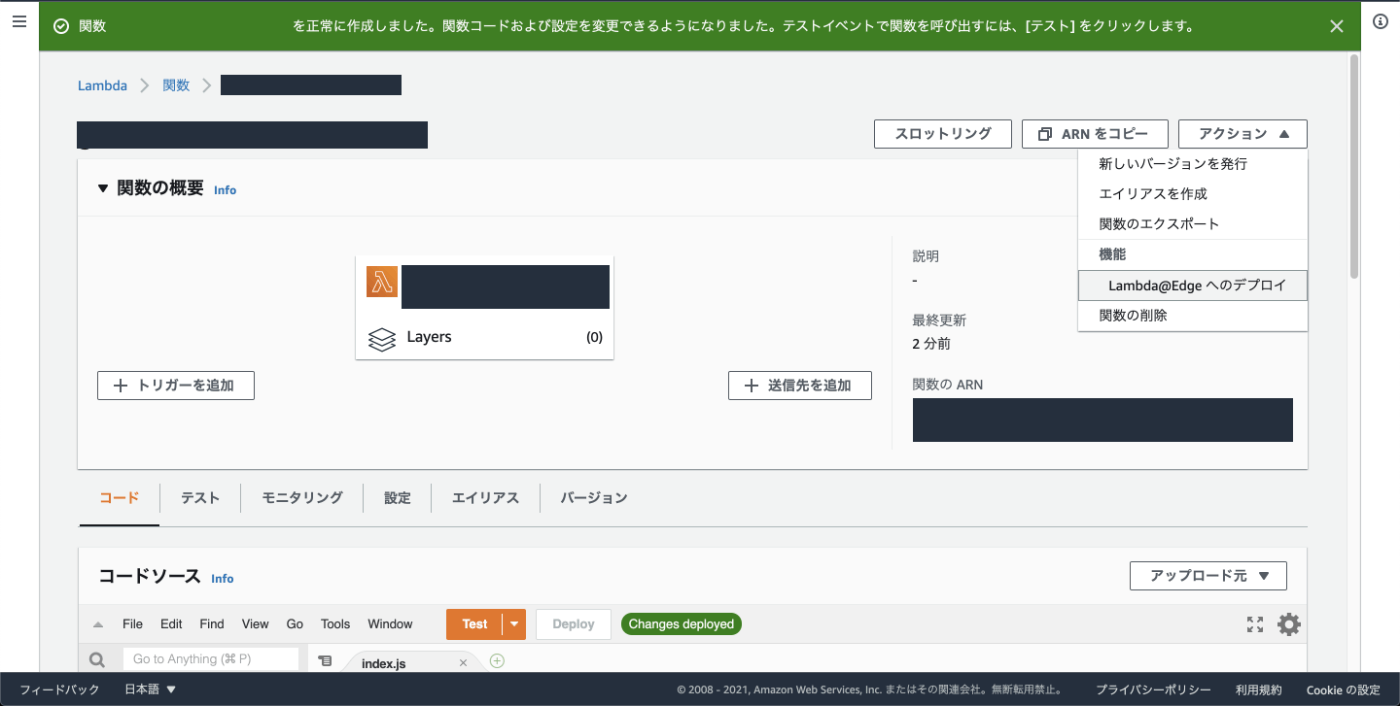Open new tab with green plus icon

(497, 661)
